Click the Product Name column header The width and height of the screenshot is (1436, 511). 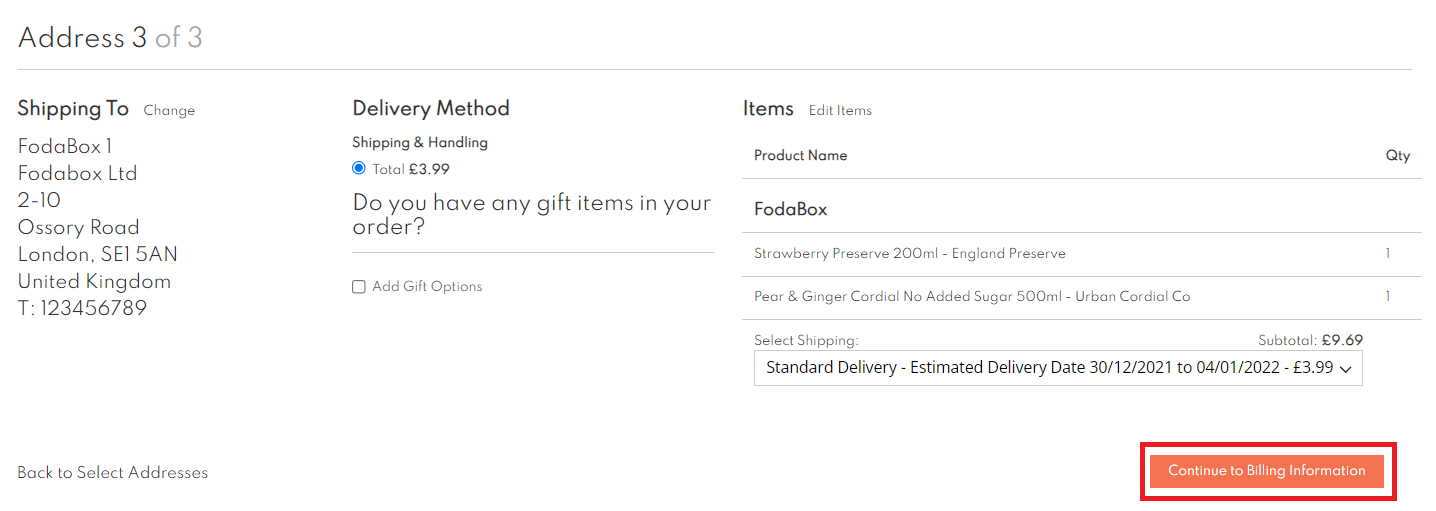click(800, 156)
